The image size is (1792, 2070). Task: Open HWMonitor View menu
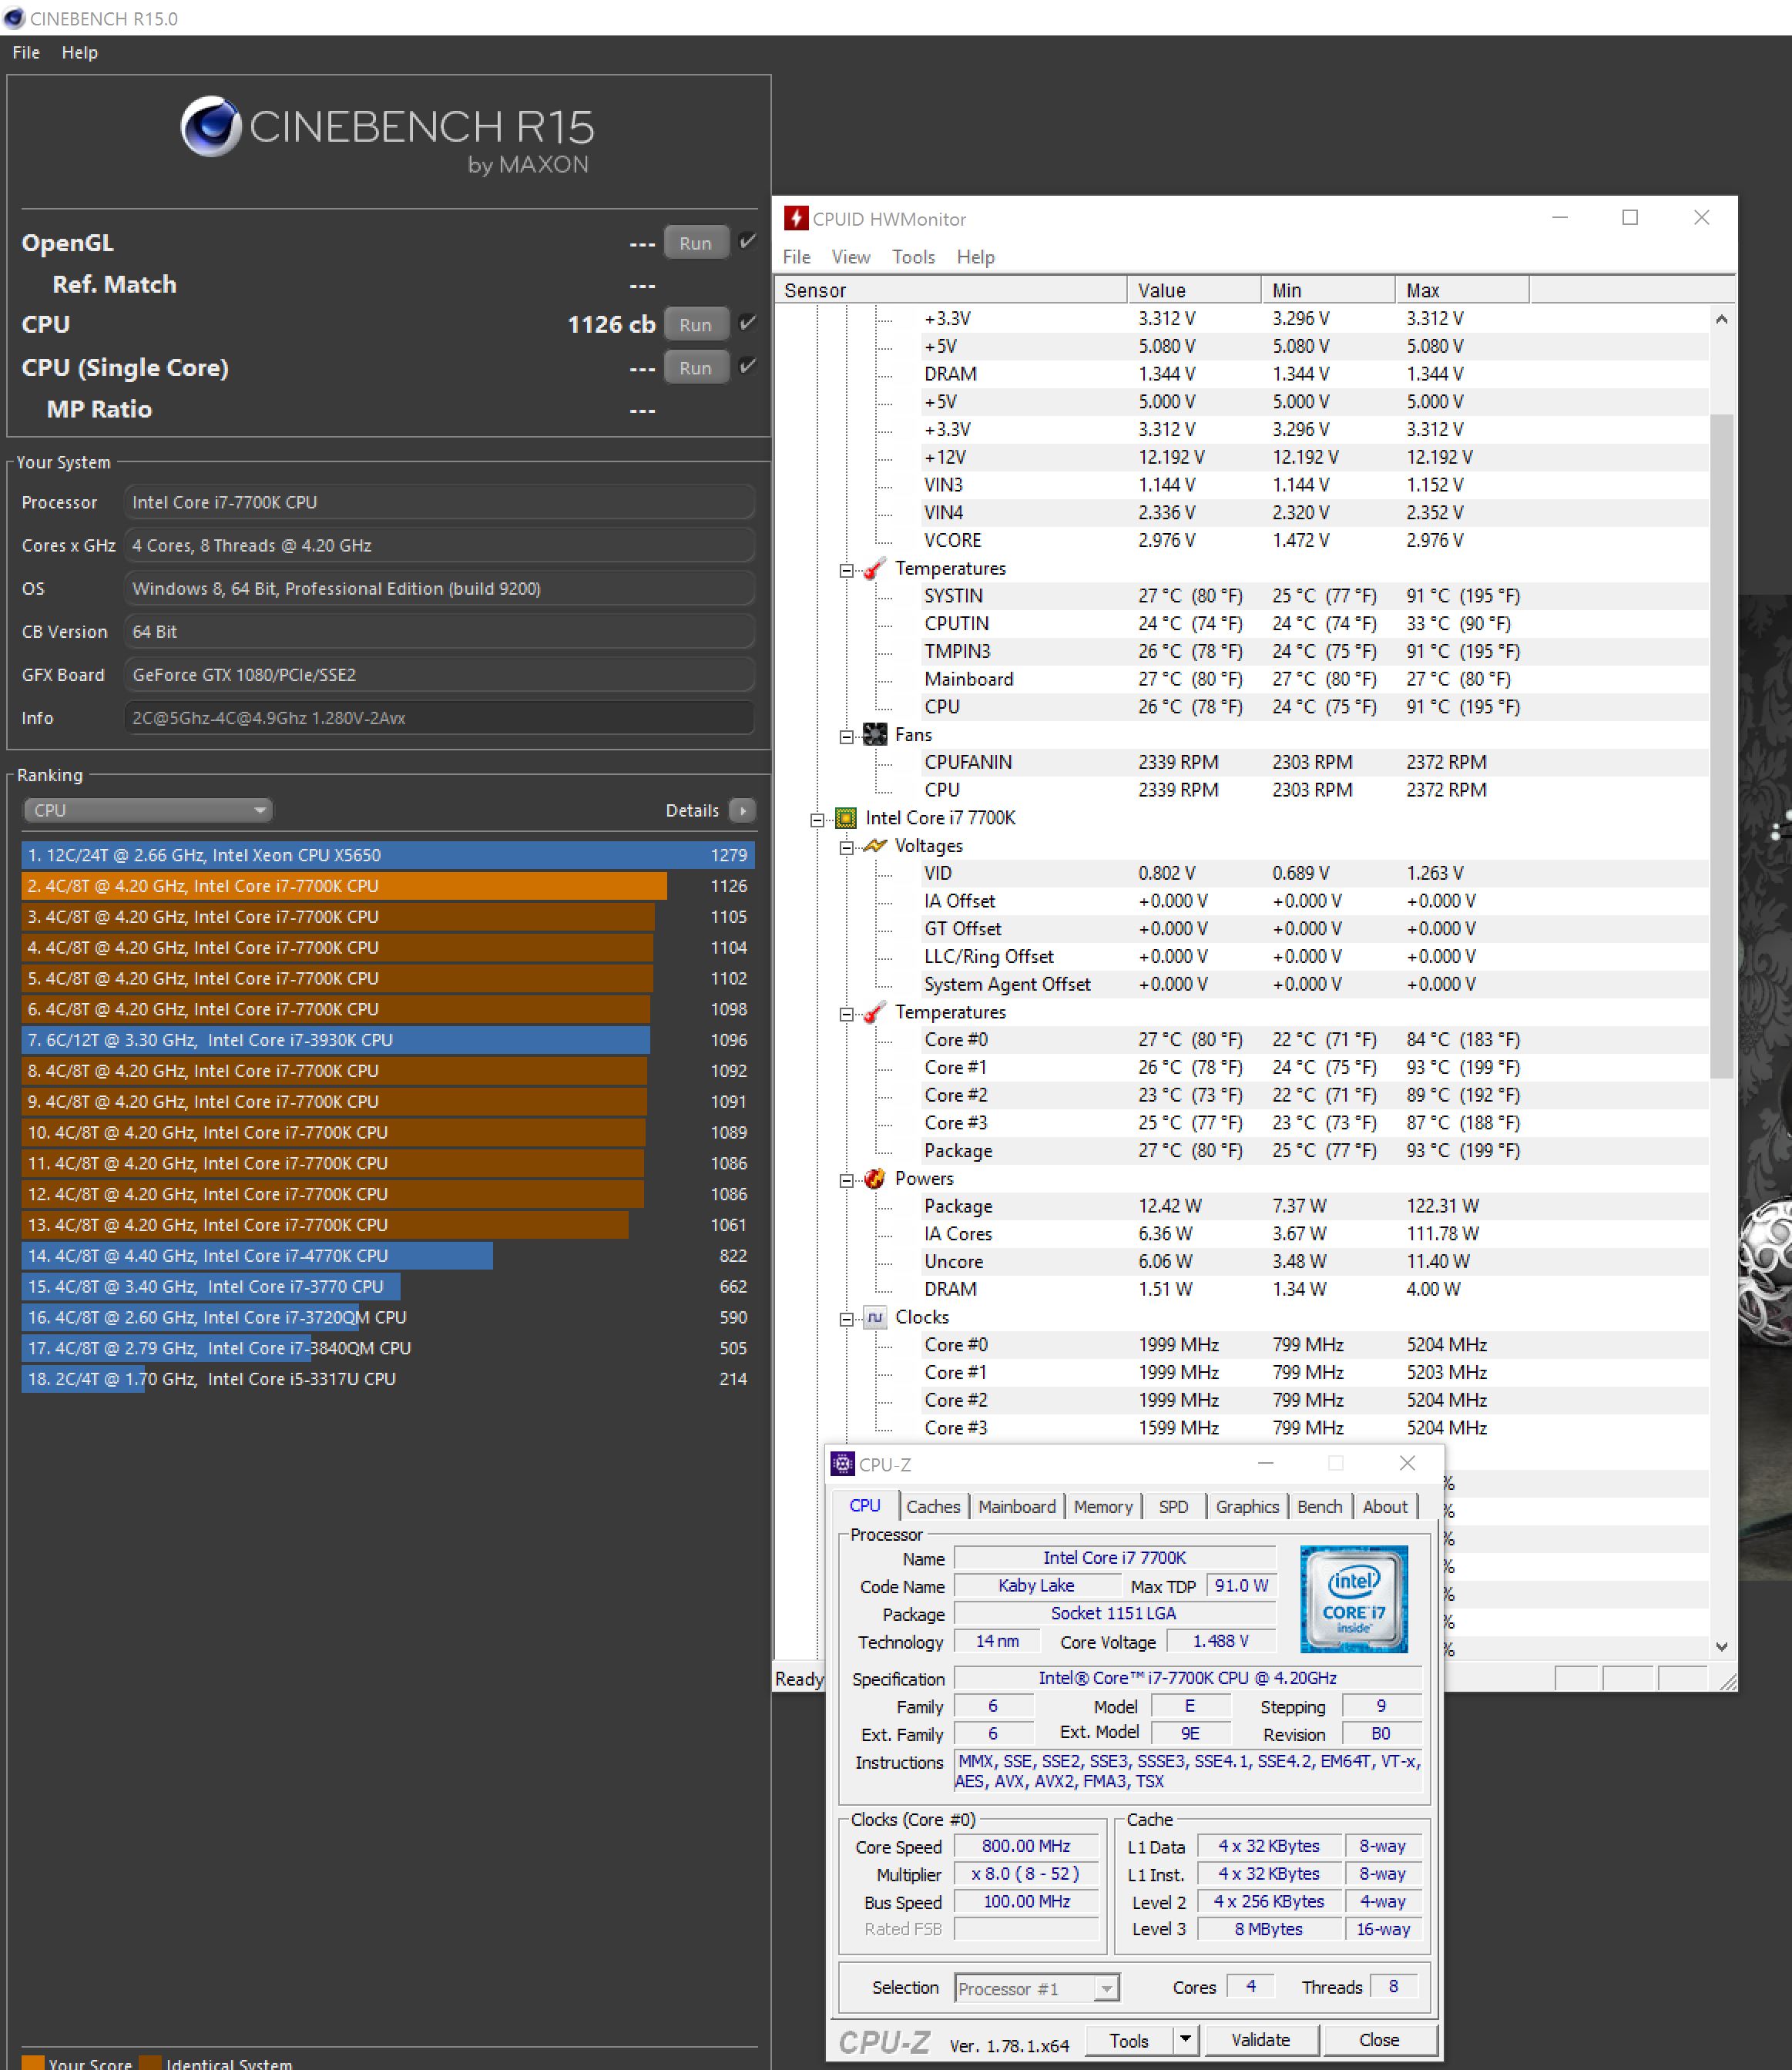pos(851,257)
